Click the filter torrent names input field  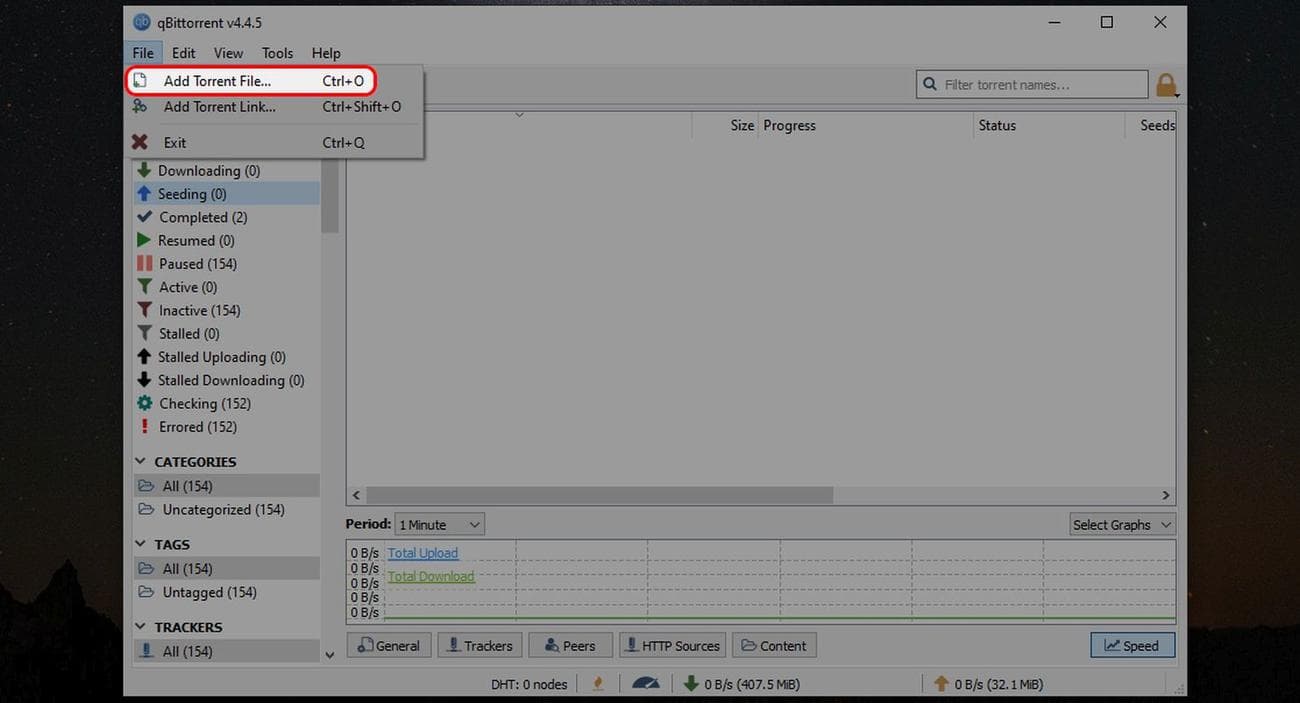tap(1031, 84)
